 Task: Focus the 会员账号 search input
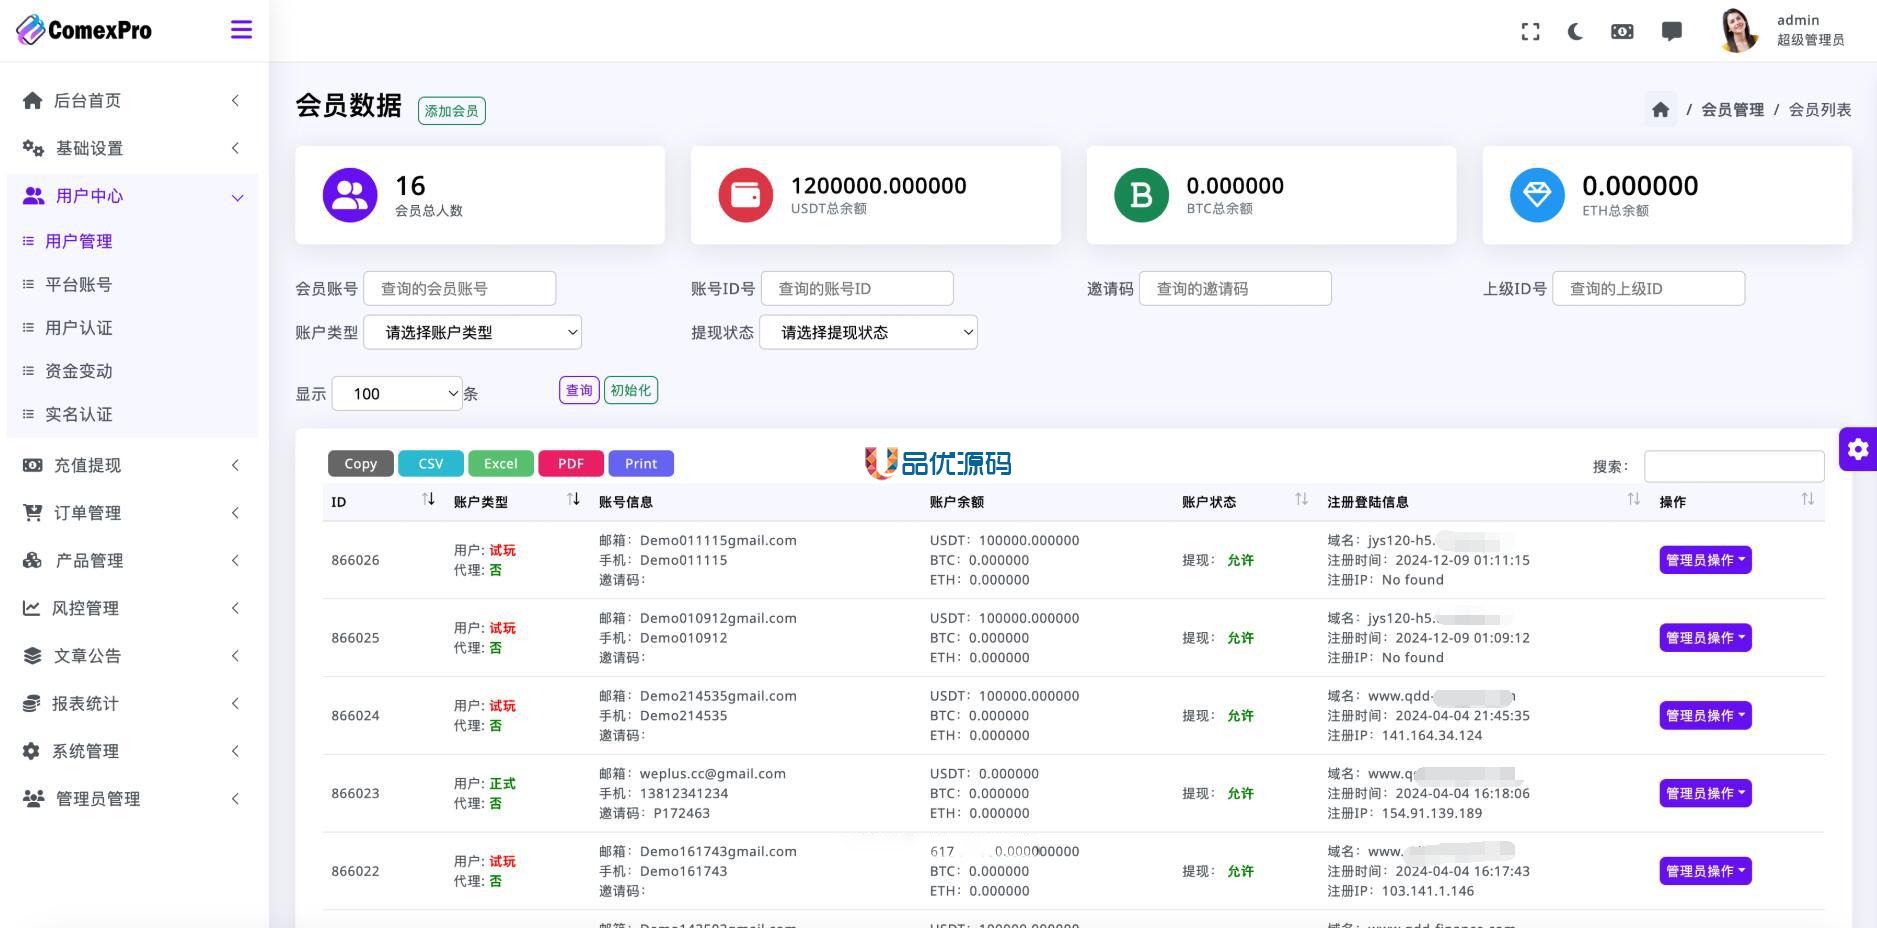point(460,289)
